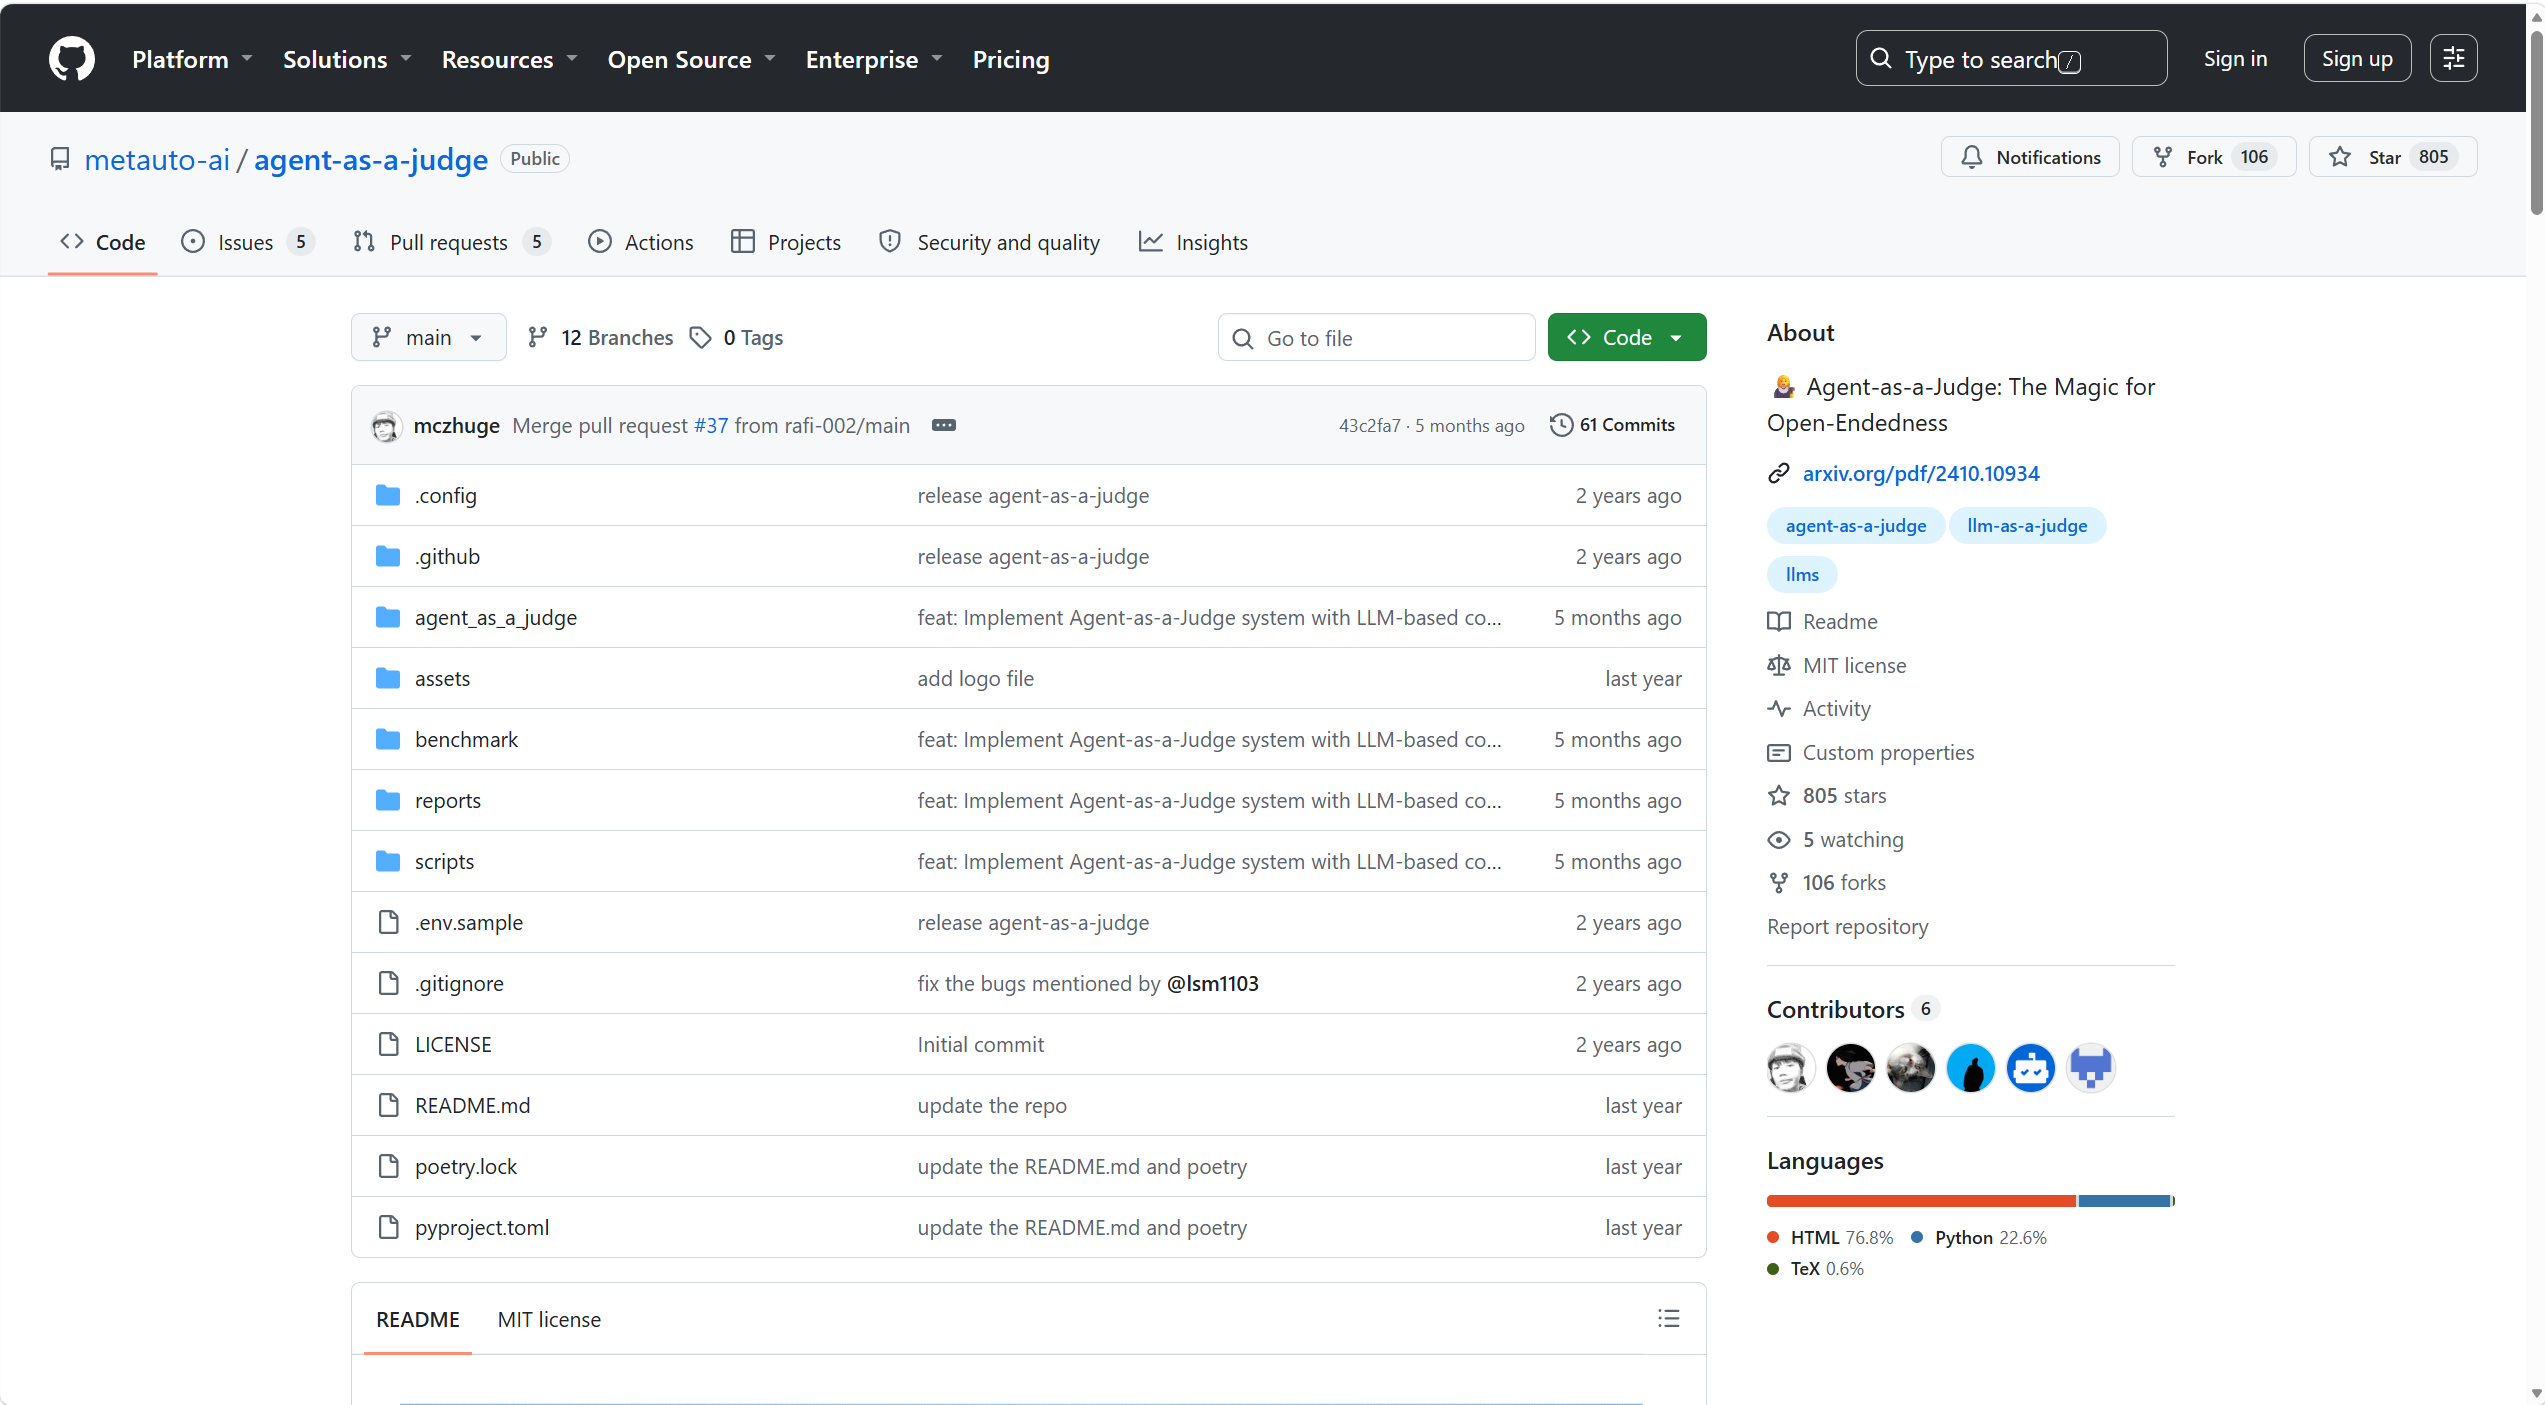Viewport: 2545px width, 1405px height.
Task: Click the eye icon next to 5 watching
Action: point(1779,840)
